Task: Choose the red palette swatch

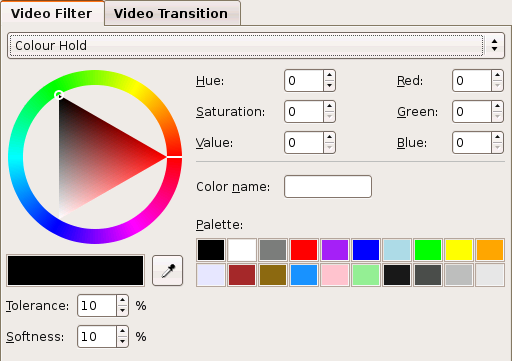Action: click(304, 250)
